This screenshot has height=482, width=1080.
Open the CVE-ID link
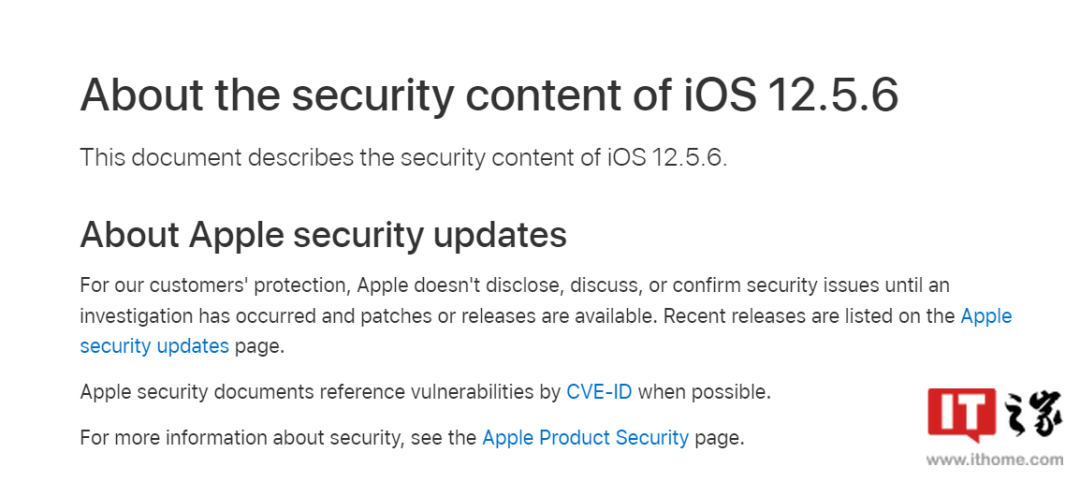coord(599,392)
